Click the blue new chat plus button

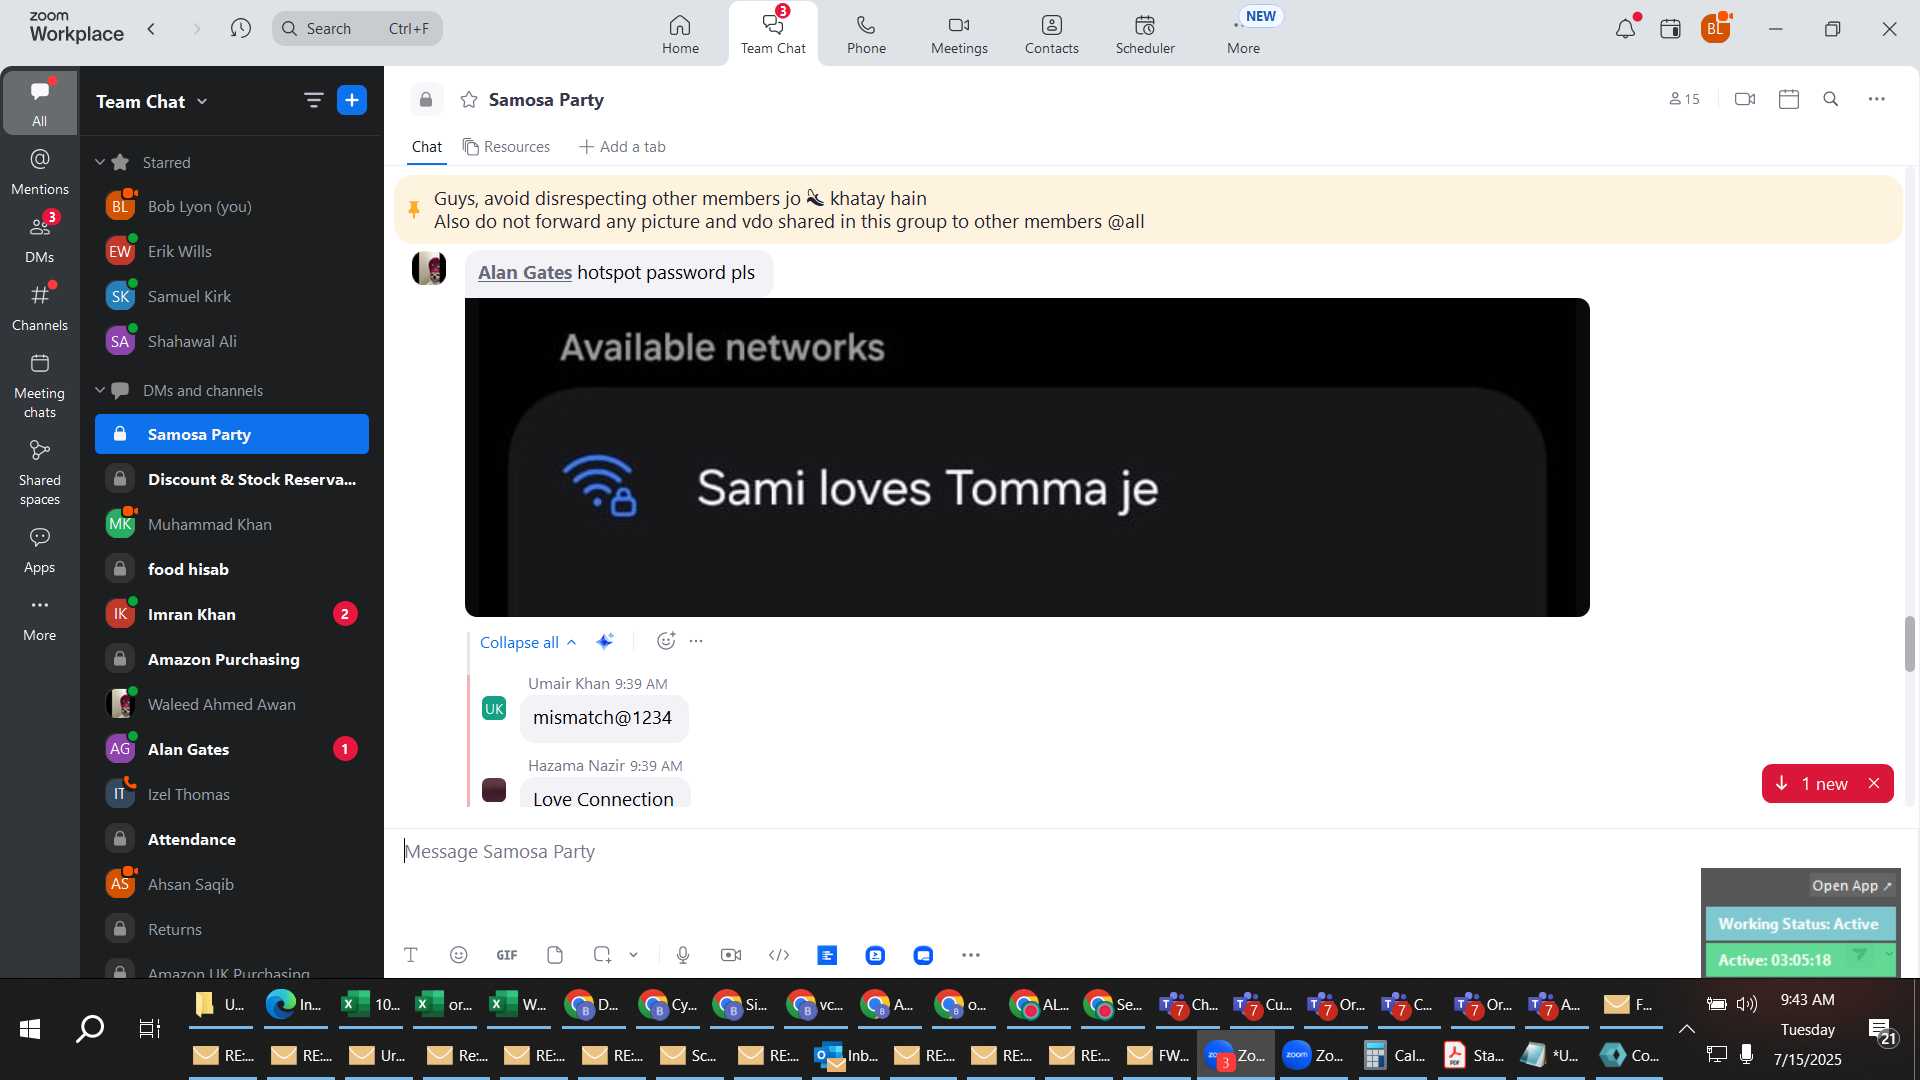pyautogui.click(x=352, y=100)
